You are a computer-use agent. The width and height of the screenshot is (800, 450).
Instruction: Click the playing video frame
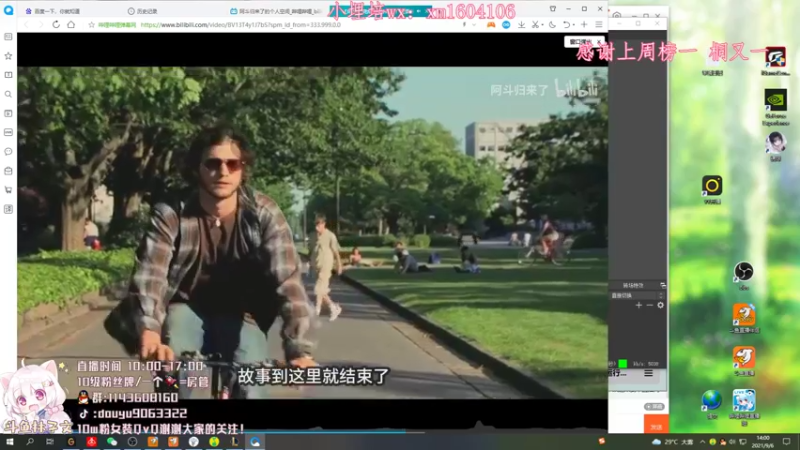(312, 232)
